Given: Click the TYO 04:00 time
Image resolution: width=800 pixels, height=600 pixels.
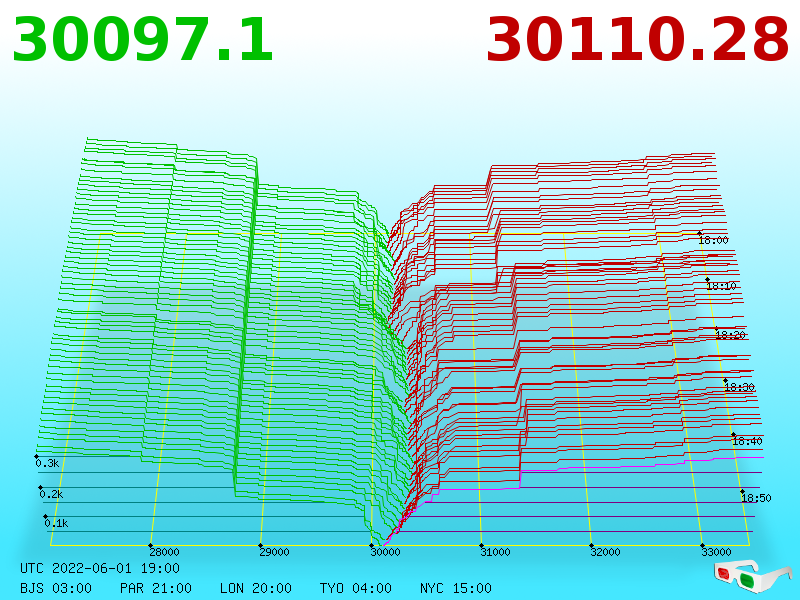Looking at the screenshot, I should tap(356, 588).
